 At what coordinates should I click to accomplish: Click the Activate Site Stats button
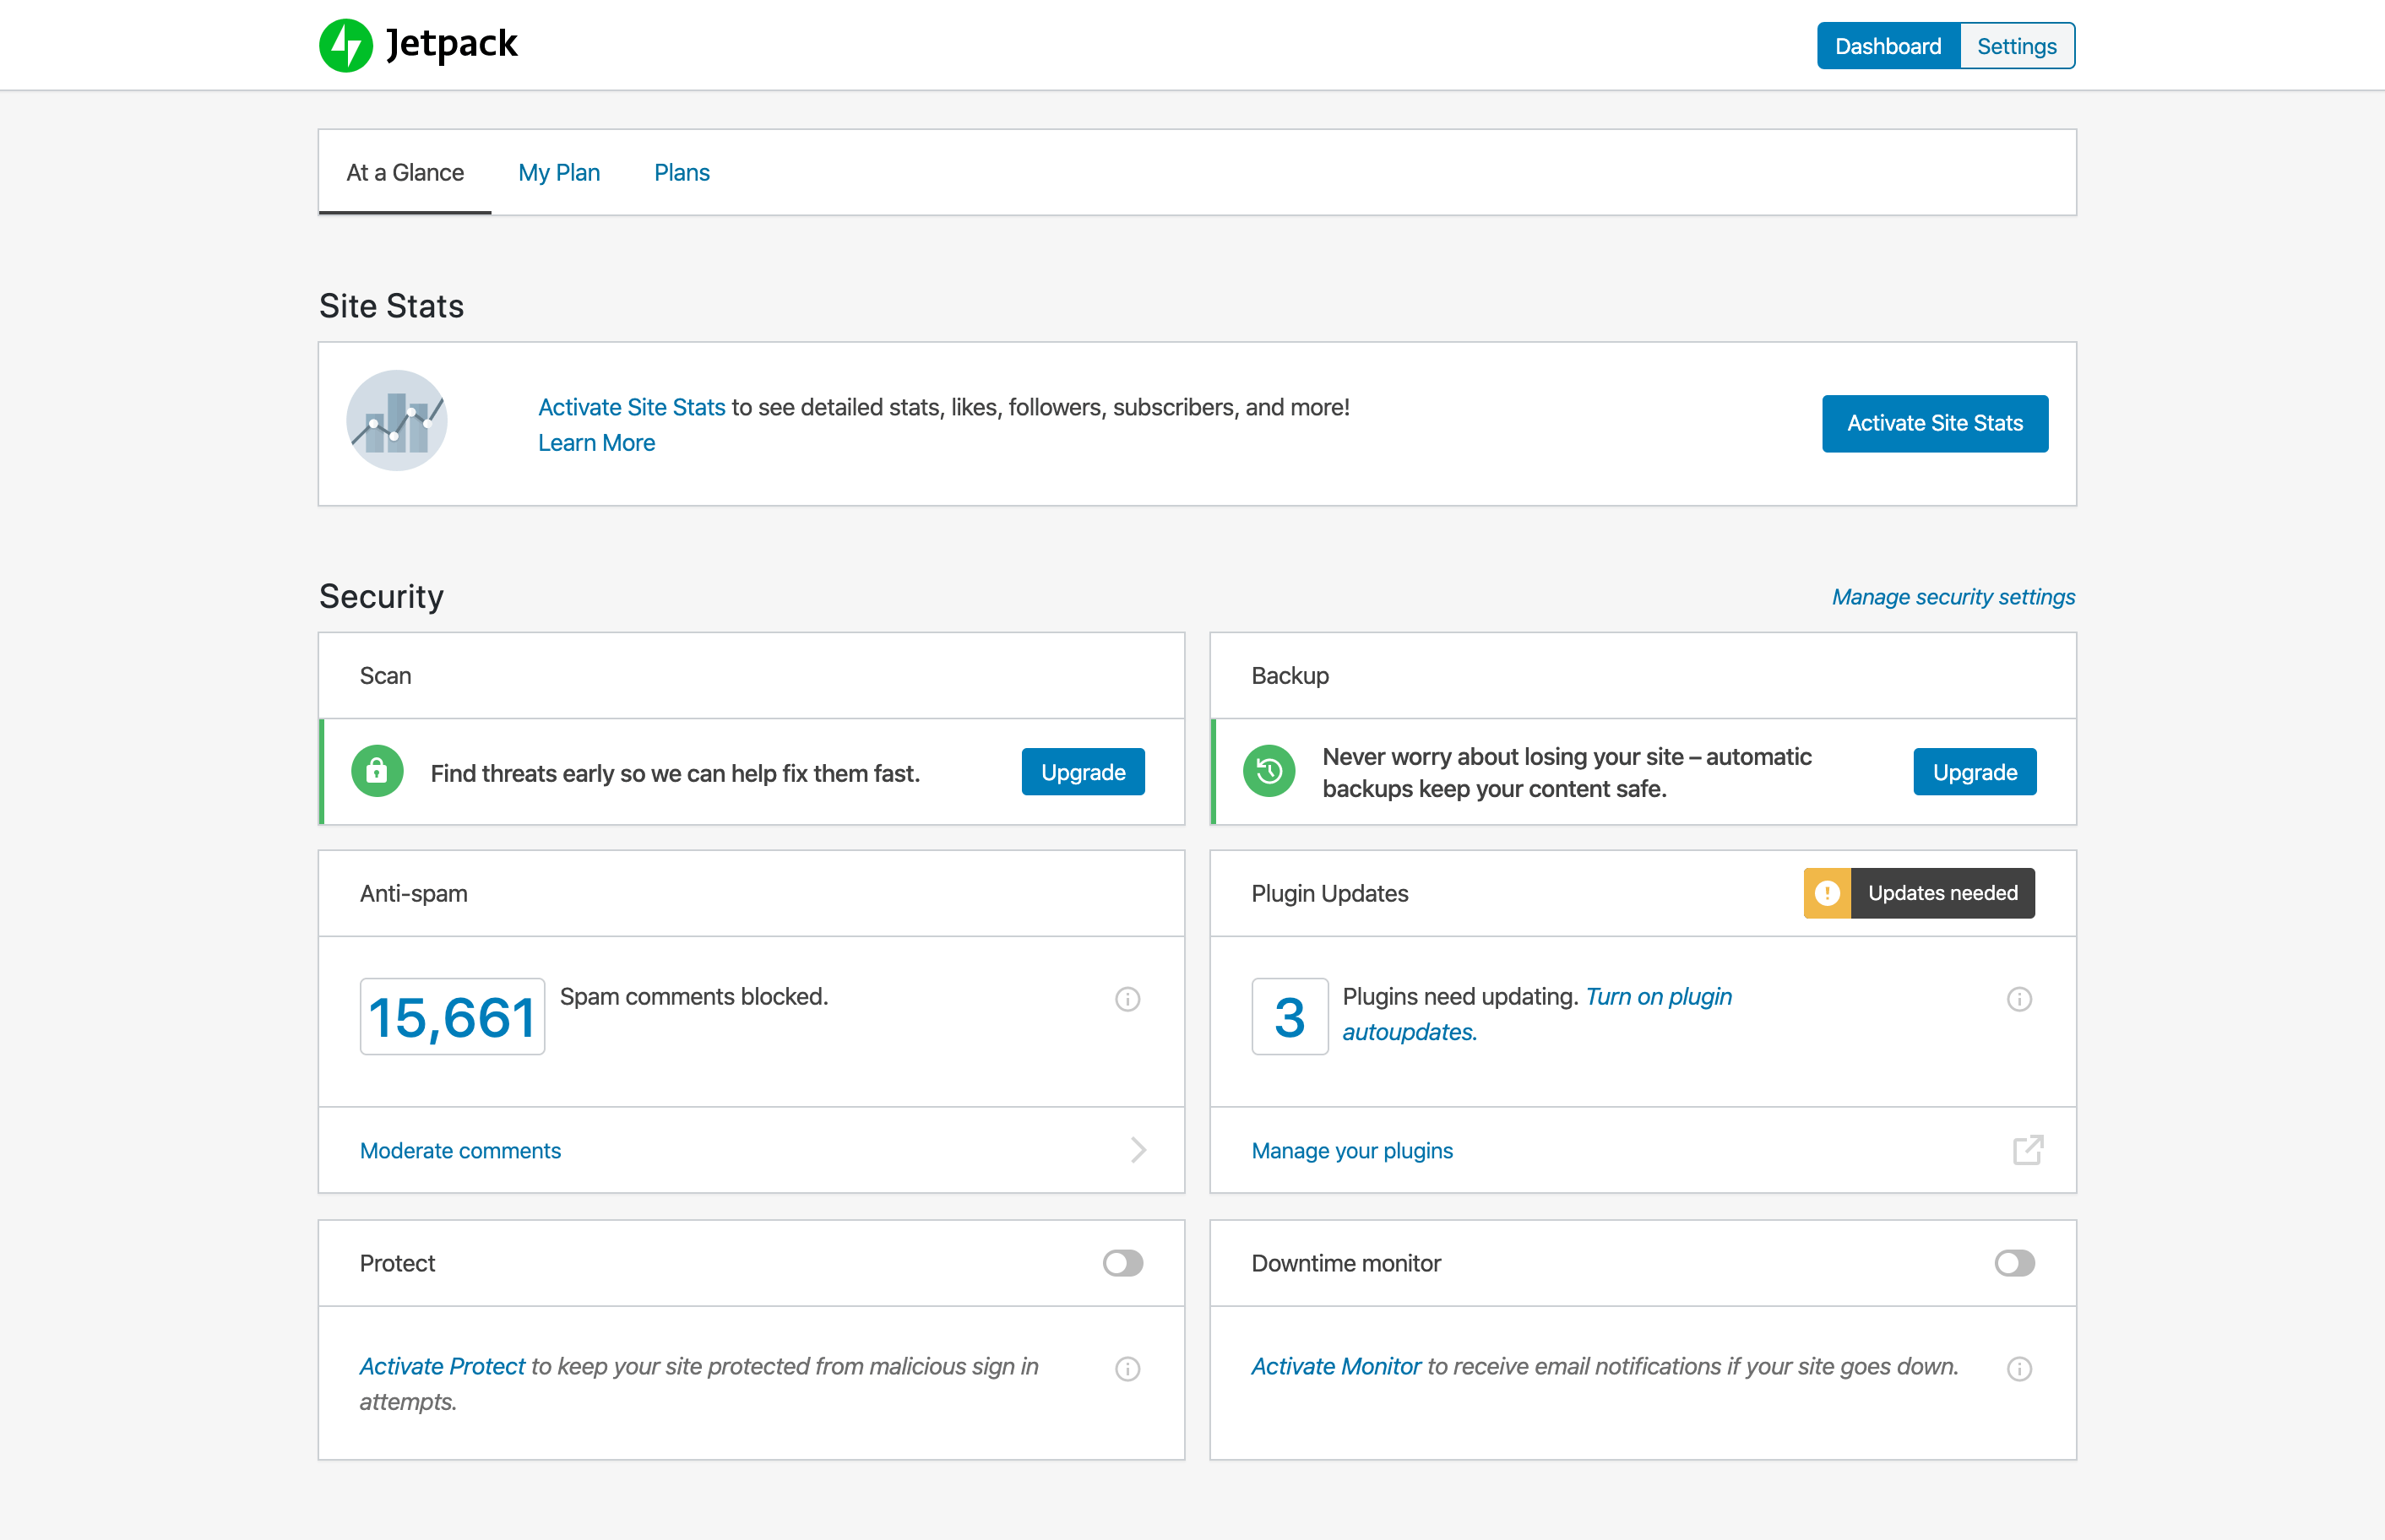point(1934,423)
